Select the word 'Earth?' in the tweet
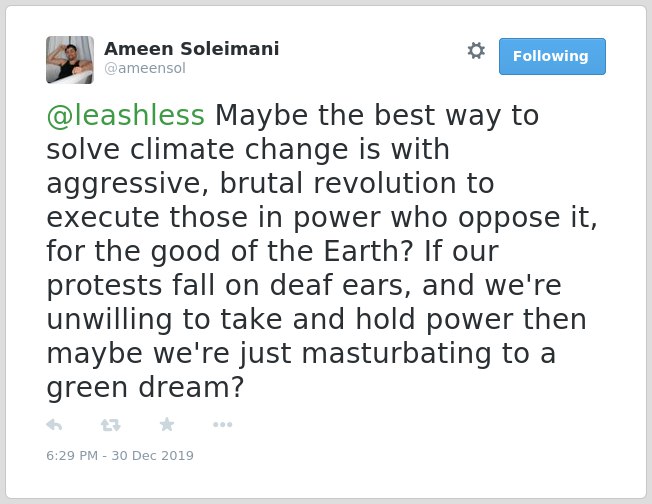This screenshot has width=652, height=504. 368,251
